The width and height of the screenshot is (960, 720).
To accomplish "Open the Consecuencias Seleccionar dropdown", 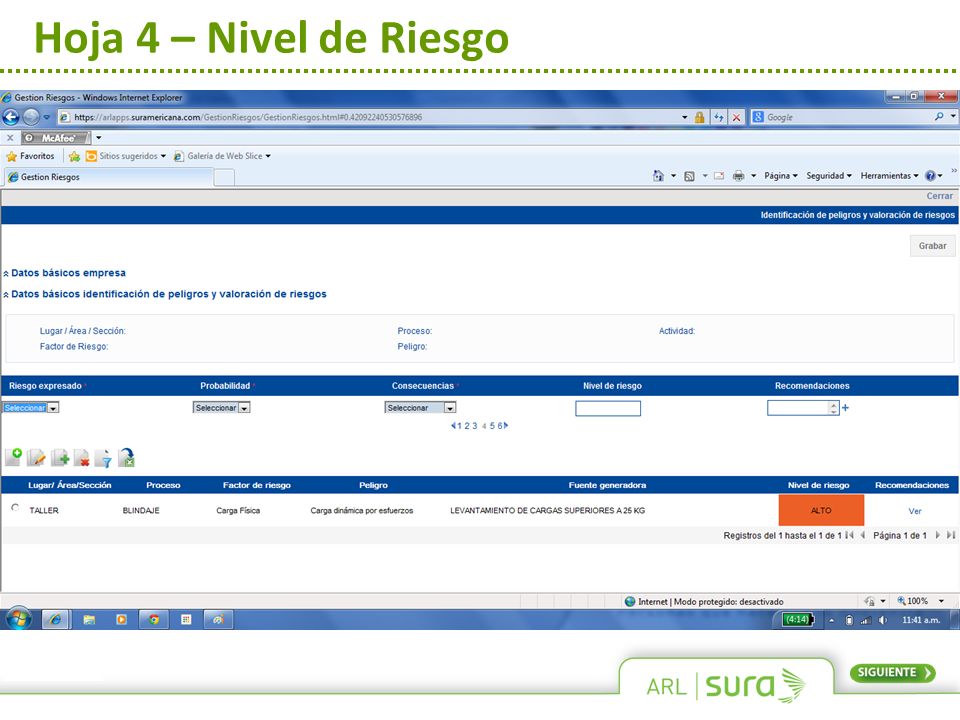I will (421, 408).
